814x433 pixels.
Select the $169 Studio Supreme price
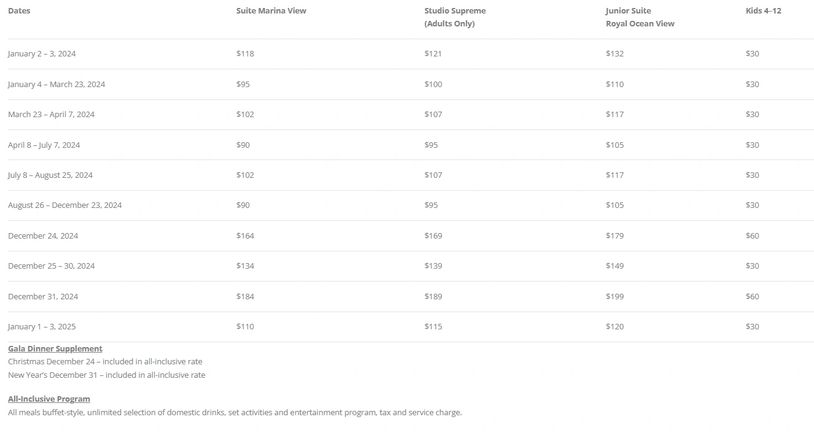point(433,236)
